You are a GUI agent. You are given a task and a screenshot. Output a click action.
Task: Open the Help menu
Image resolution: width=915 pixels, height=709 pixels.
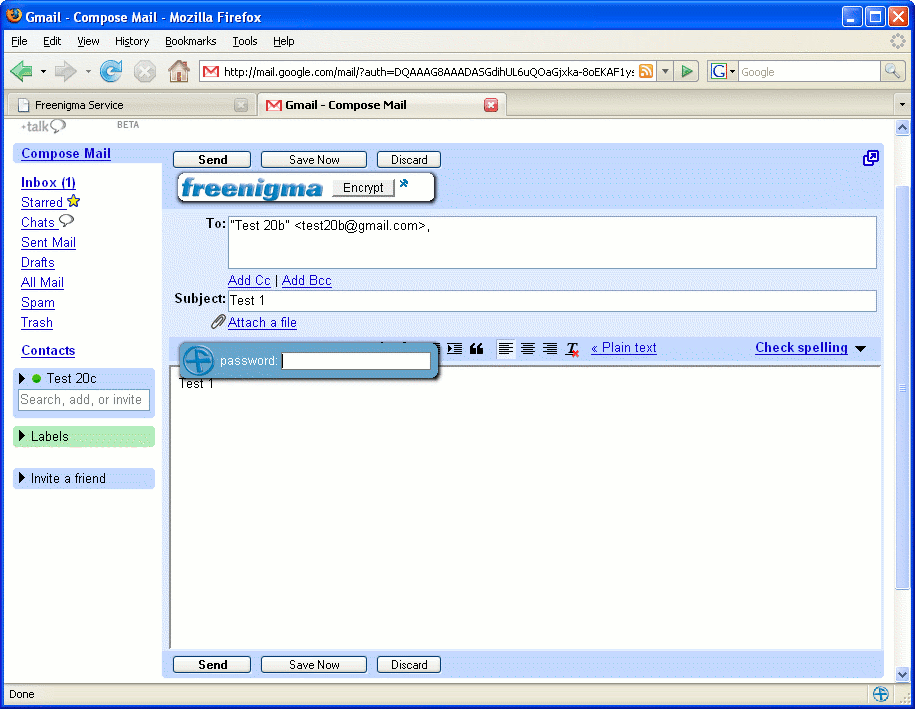click(x=284, y=41)
